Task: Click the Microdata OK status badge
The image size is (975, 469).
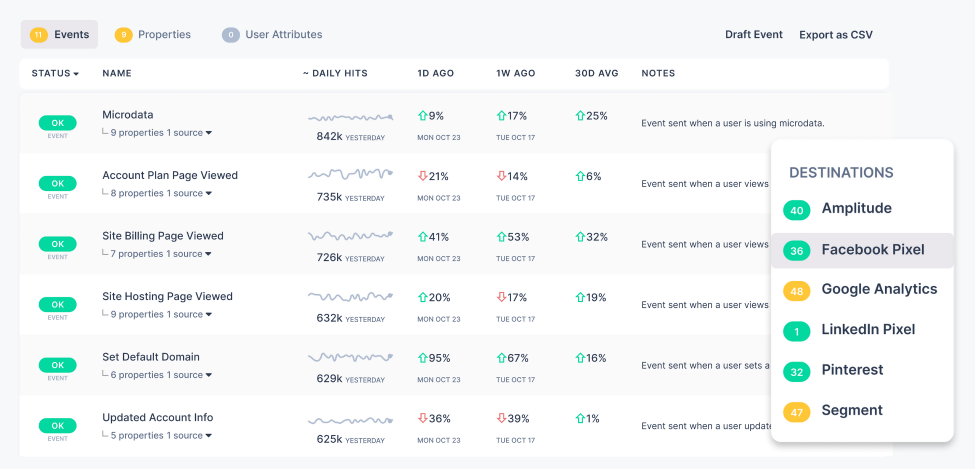Action: (57, 123)
